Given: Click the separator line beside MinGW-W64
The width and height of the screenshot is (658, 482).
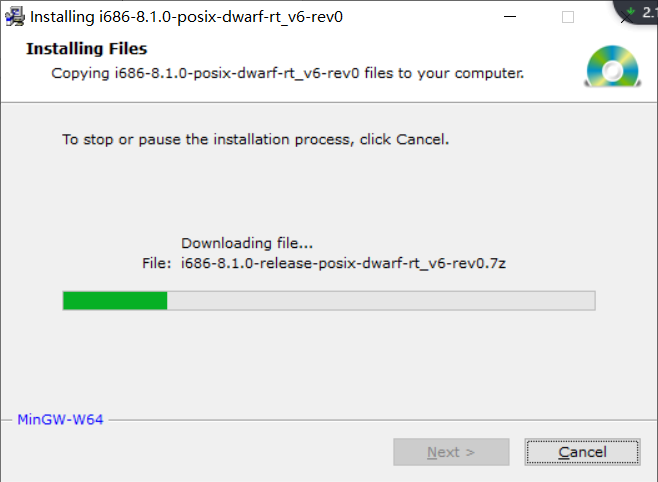Looking at the screenshot, I should pos(382,420).
